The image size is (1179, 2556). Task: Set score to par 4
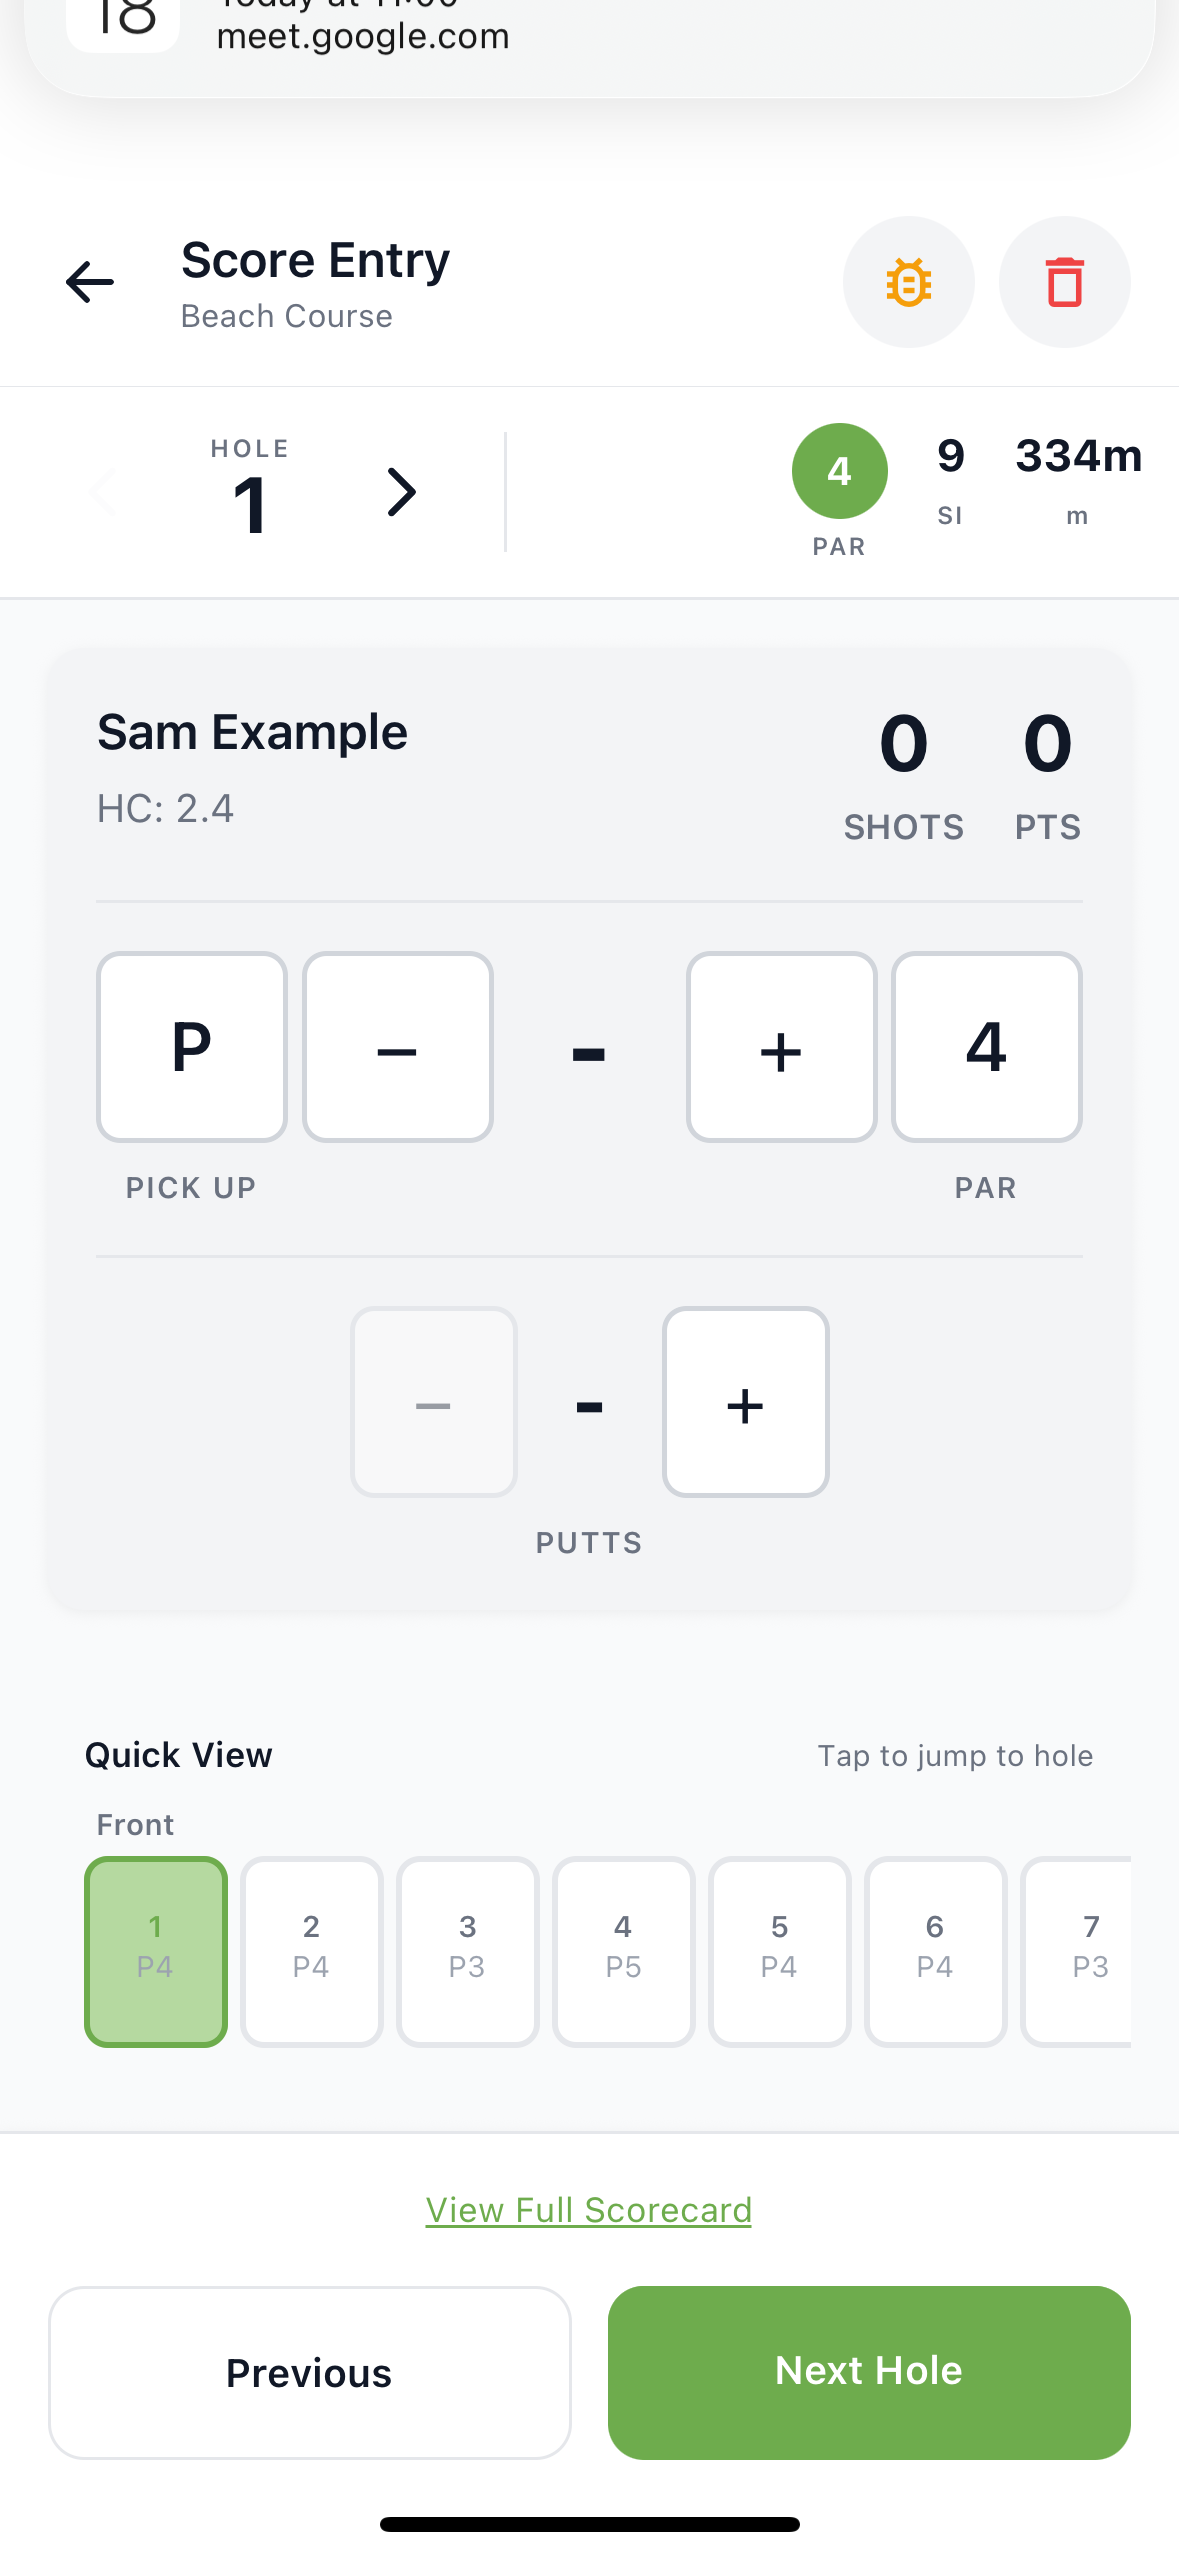pos(986,1047)
